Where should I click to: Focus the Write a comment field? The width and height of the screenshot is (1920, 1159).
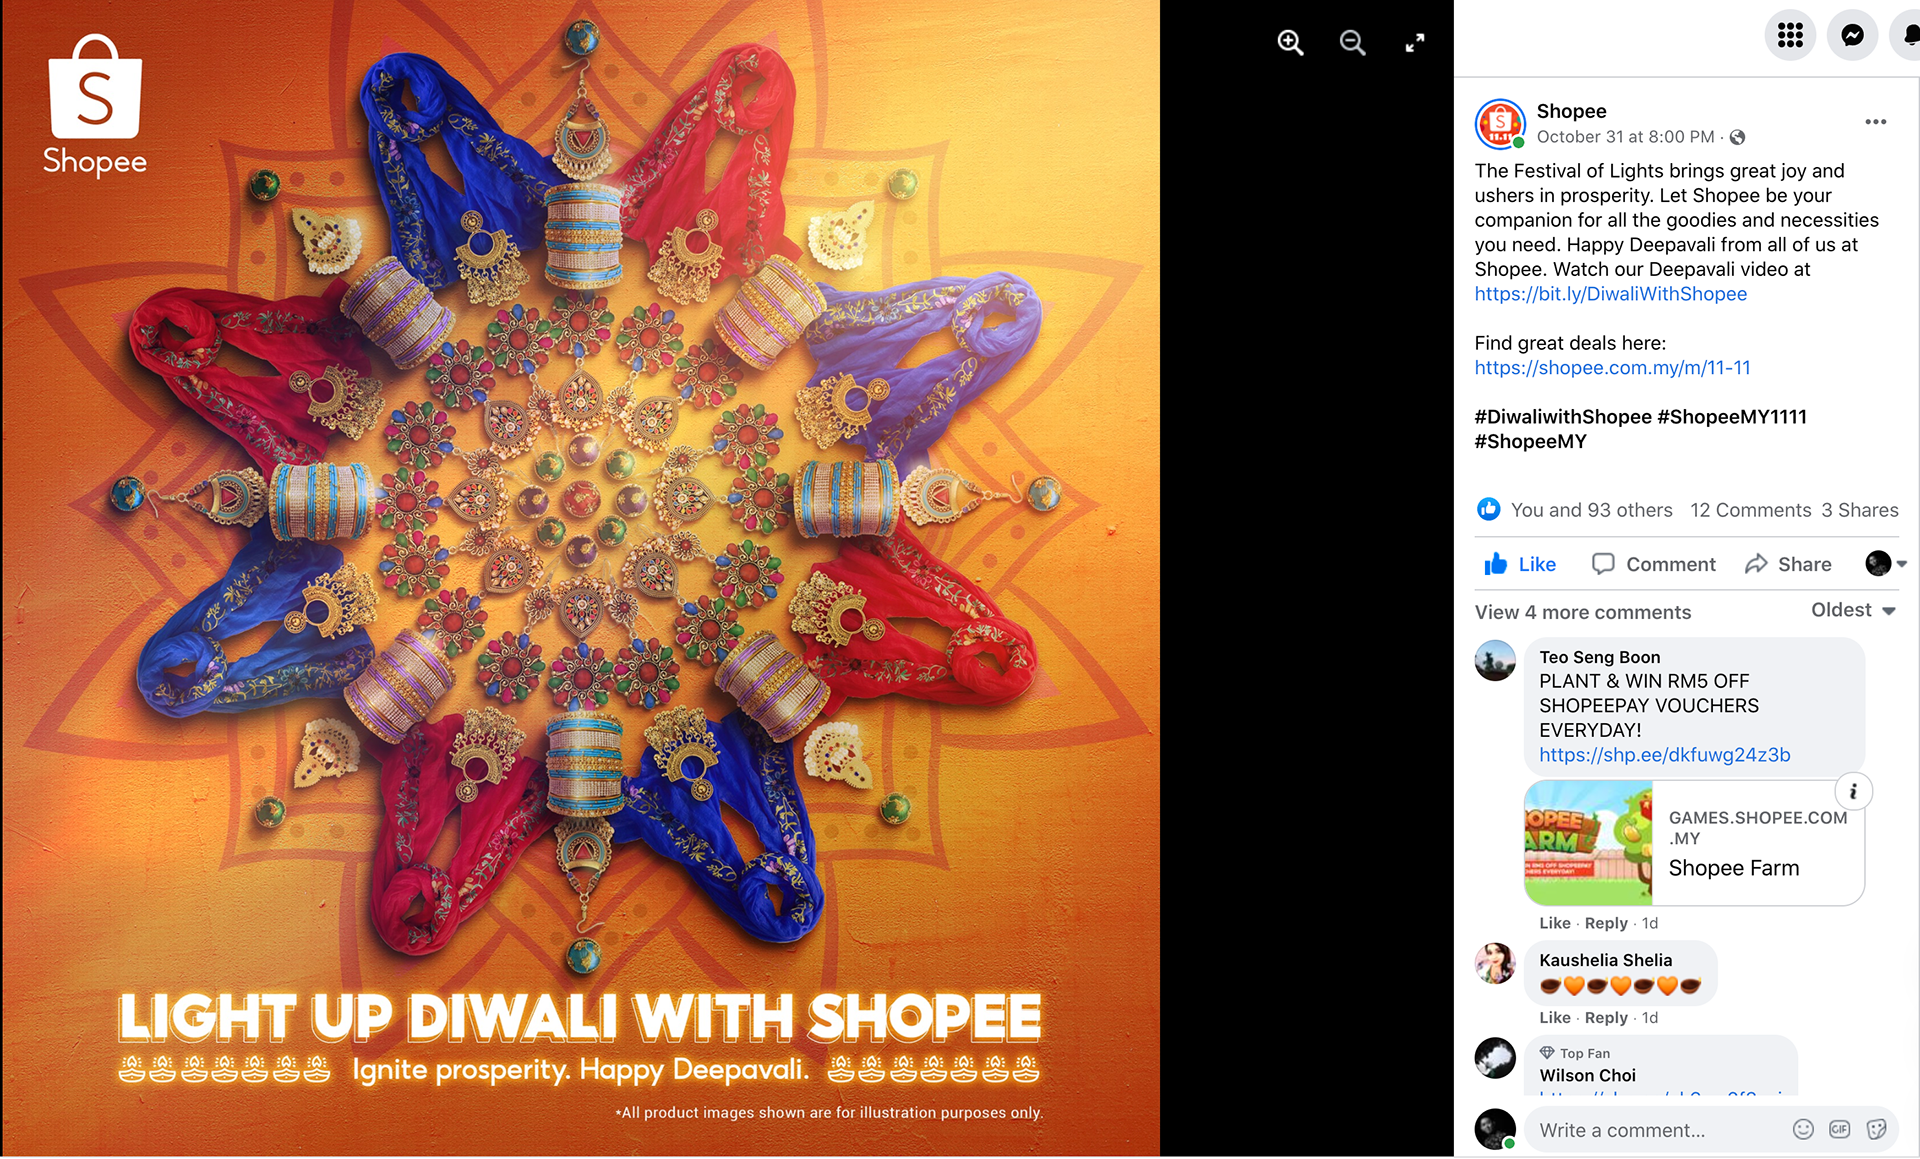(x=1660, y=1130)
